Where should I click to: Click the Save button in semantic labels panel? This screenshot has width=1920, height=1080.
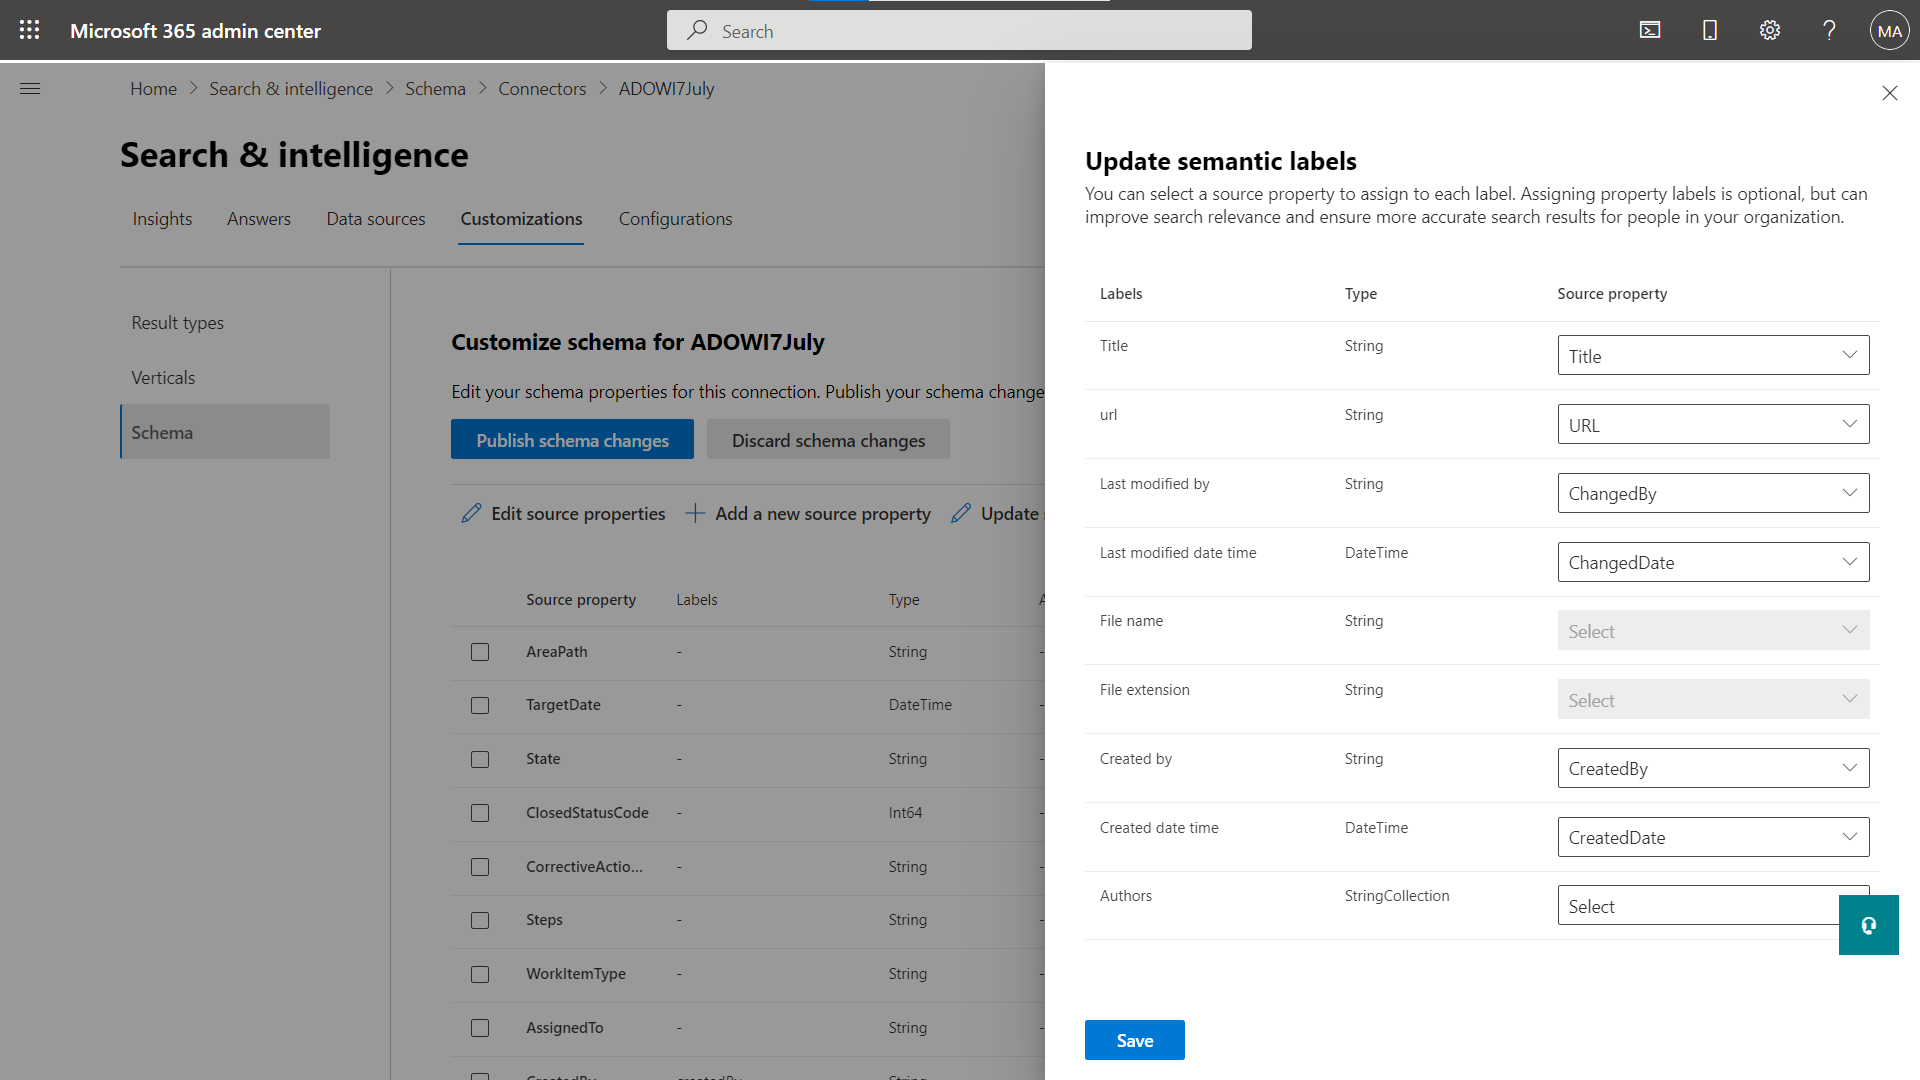click(x=1134, y=1040)
